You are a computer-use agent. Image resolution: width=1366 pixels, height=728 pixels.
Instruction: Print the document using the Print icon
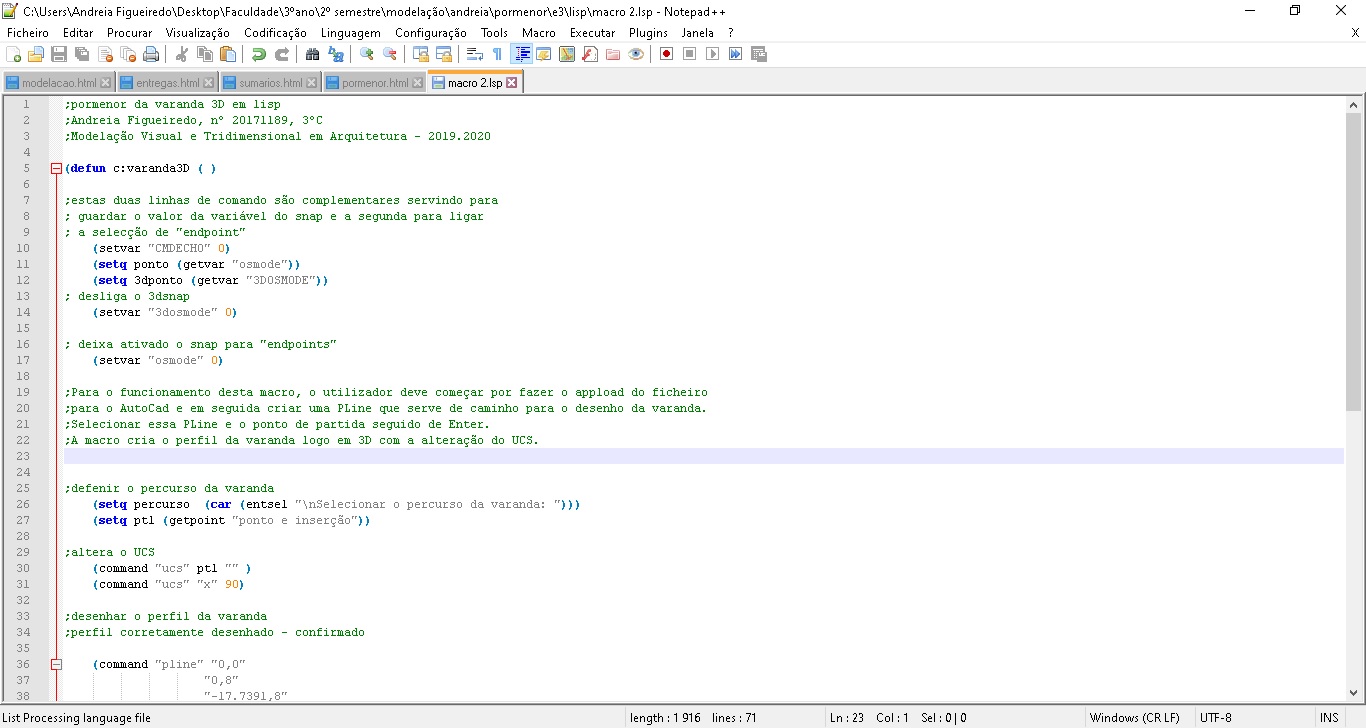coord(151,54)
